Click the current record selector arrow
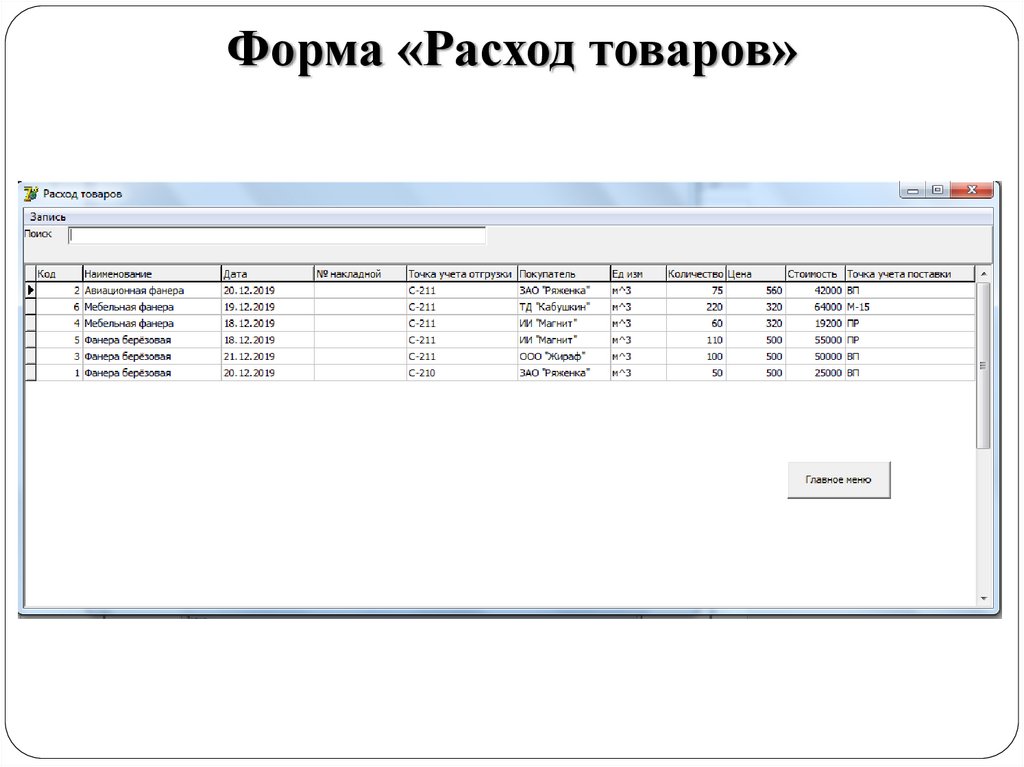The width and height of the screenshot is (1024, 767). point(31,289)
